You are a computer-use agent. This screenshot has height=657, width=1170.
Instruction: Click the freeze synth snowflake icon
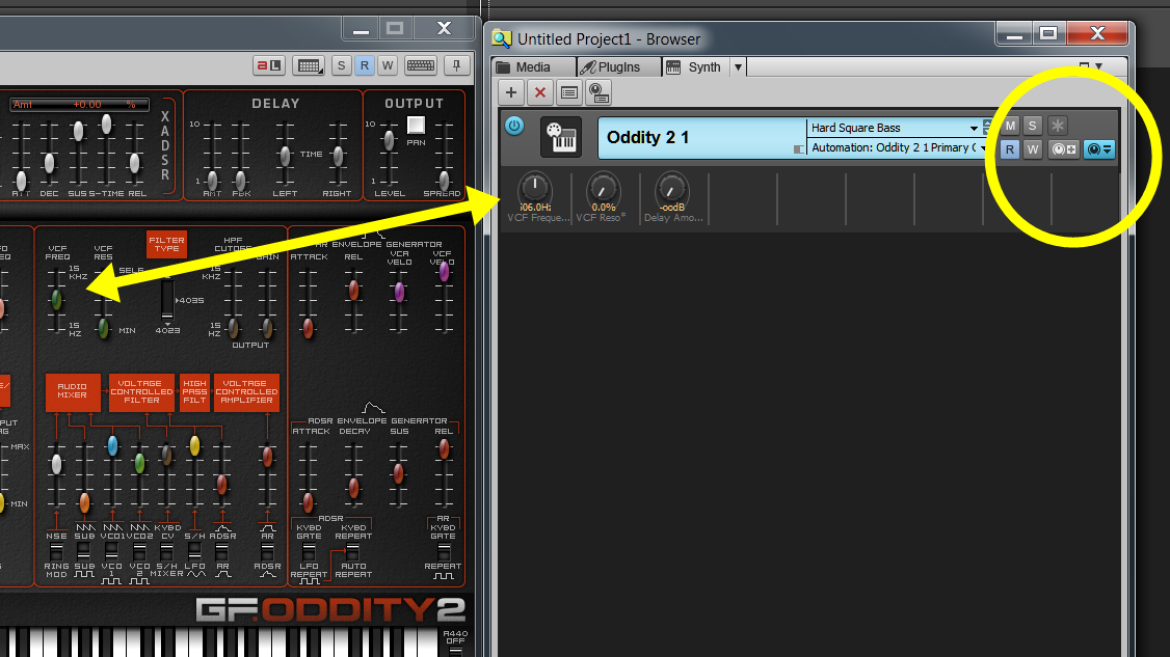(x=1057, y=125)
